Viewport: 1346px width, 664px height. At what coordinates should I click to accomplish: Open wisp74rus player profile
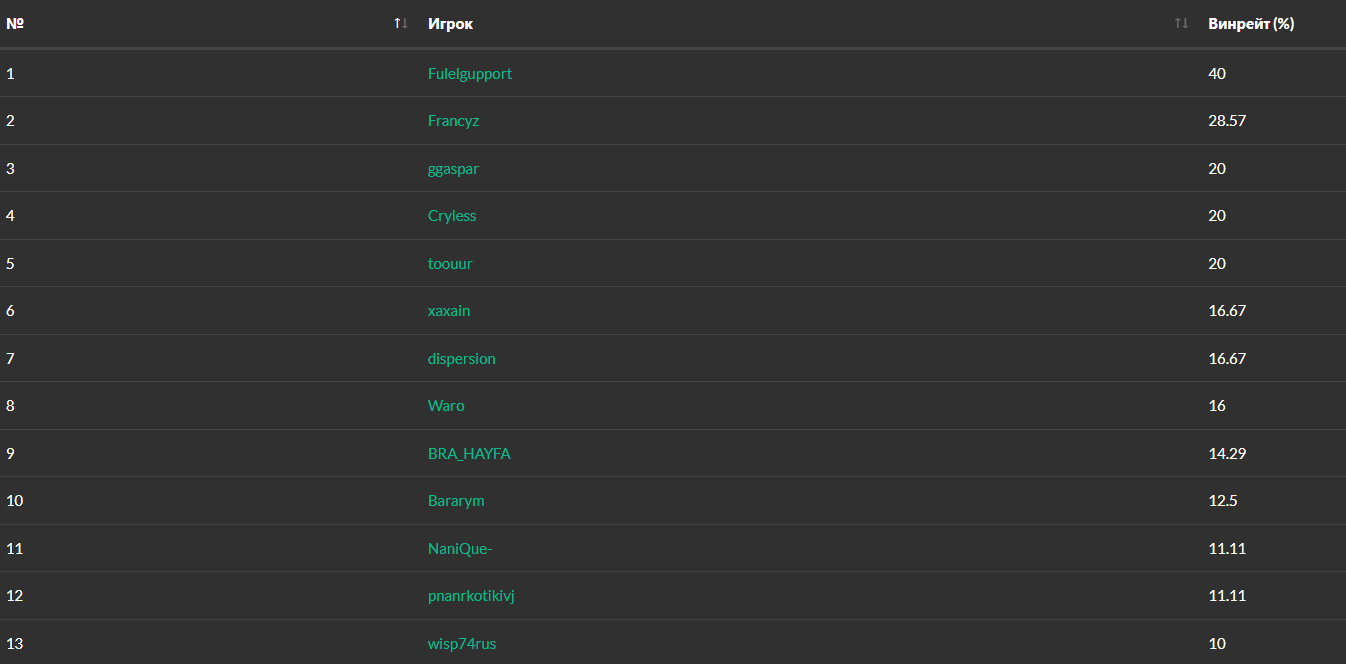click(462, 644)
